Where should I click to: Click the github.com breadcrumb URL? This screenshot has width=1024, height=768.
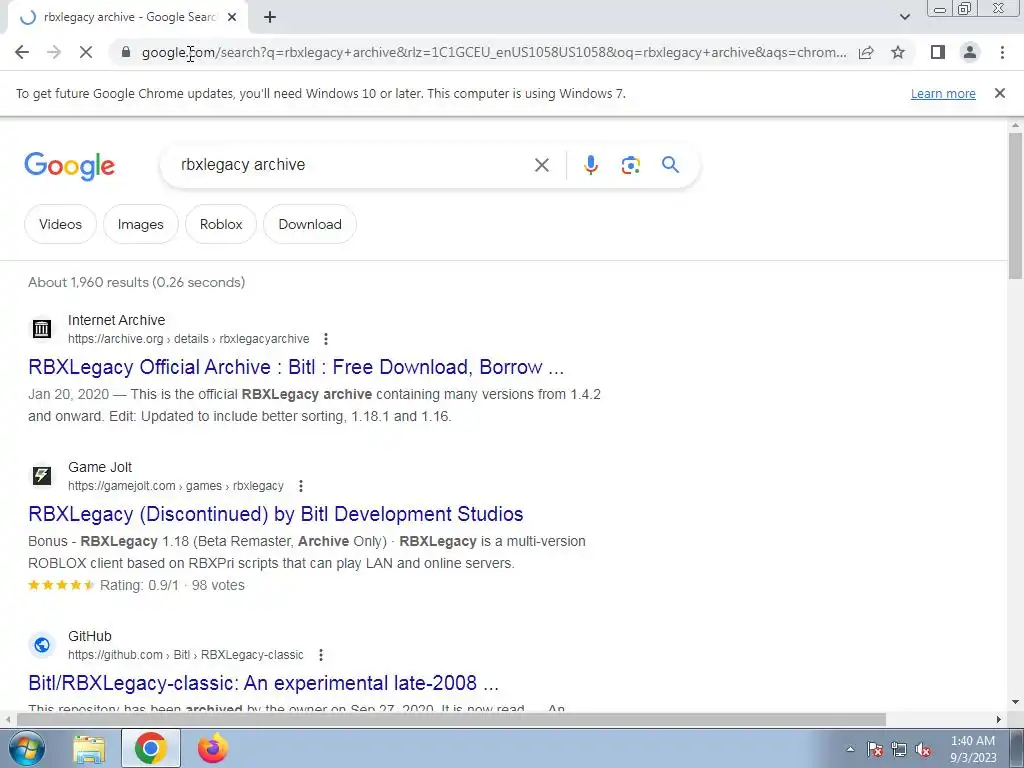pyautogui.click(x=185, y=655)
